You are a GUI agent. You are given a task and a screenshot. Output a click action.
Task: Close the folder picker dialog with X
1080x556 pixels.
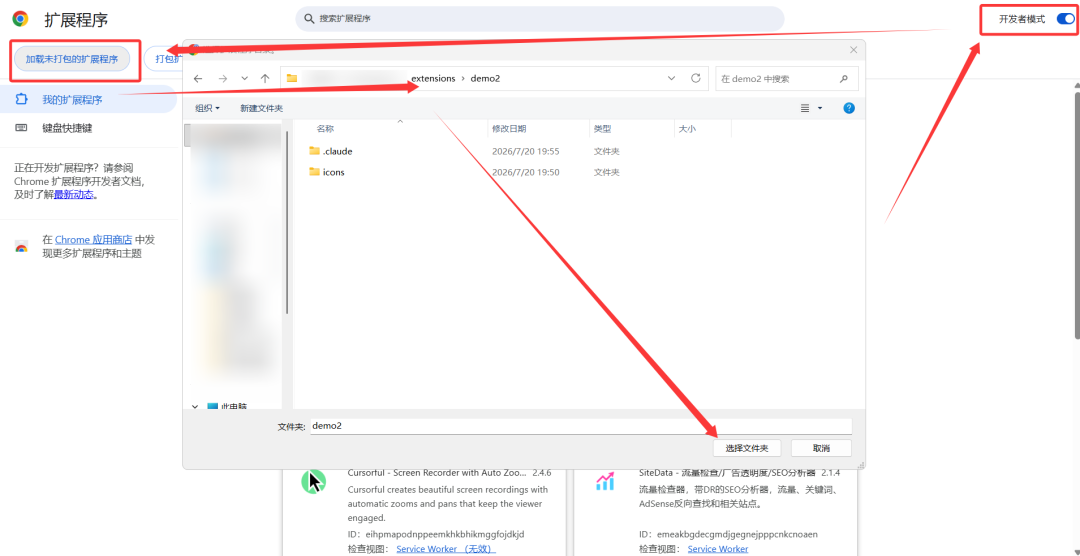pyautogui.click(x=853, y=50)
